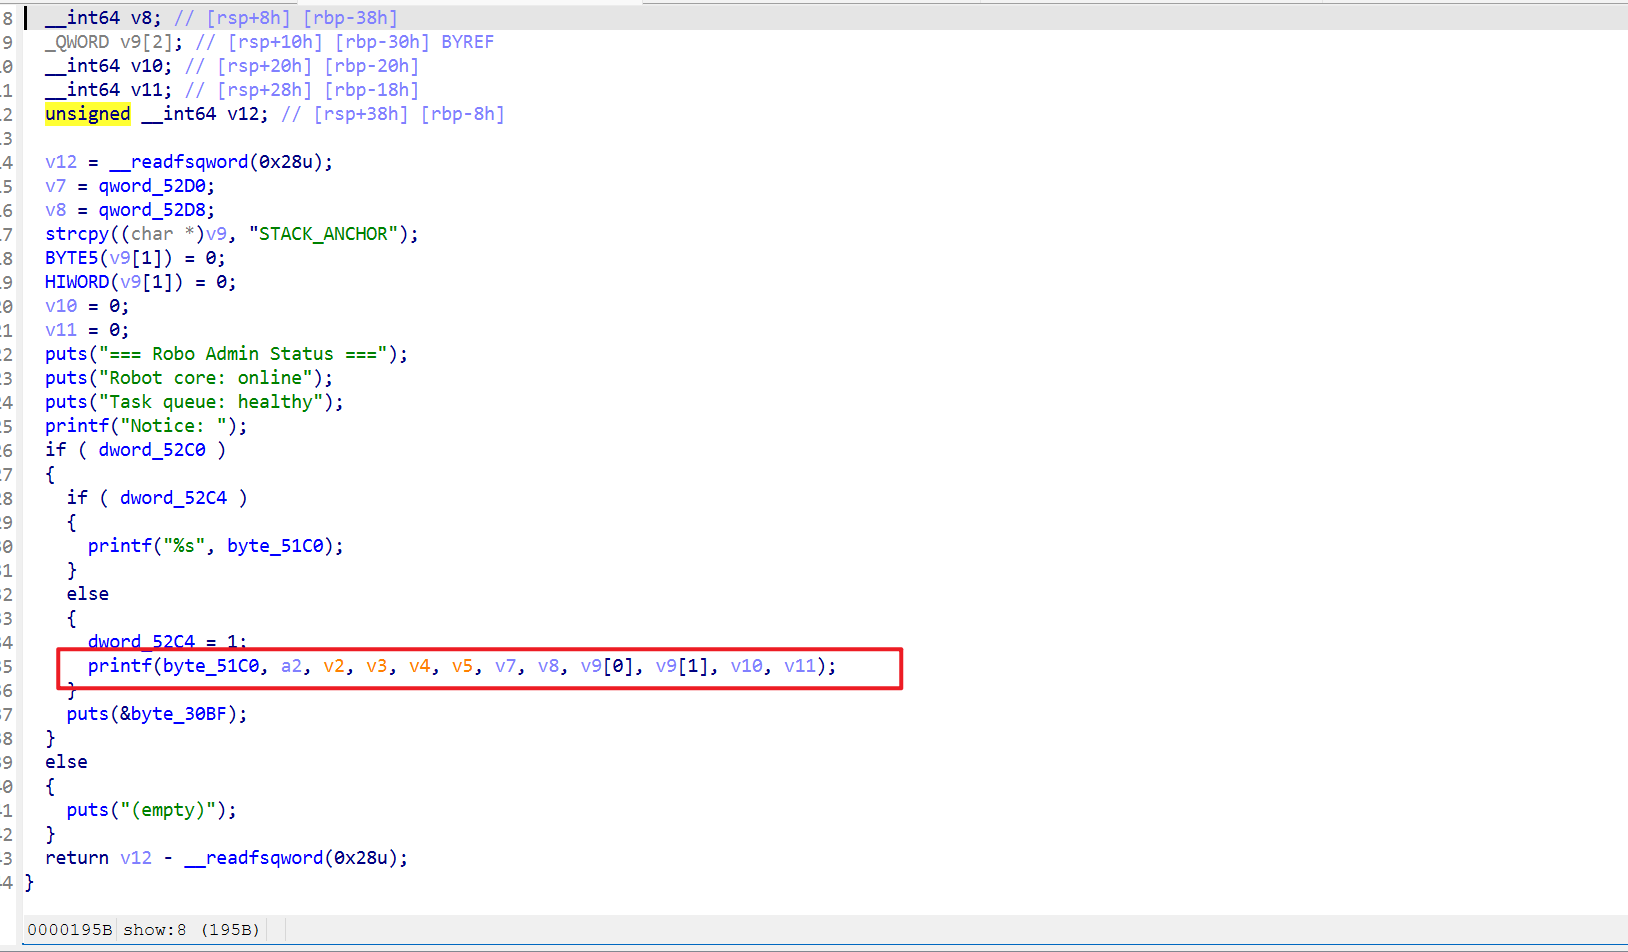Click the highlighted 'unsigned' keyword
This screenshot has height=952, width=1628.
tap(88, 114)
